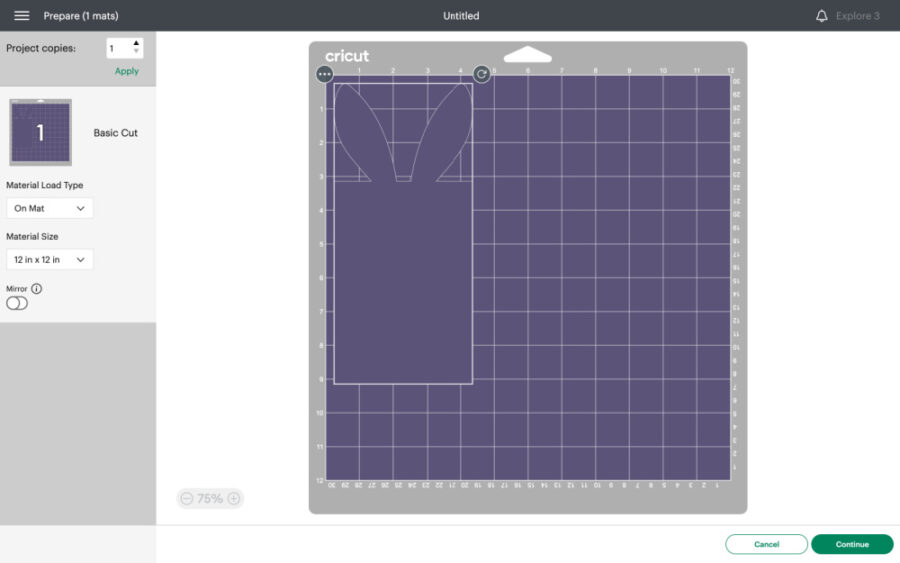Click the rotate handle on the bunny shape

(481, 74)
